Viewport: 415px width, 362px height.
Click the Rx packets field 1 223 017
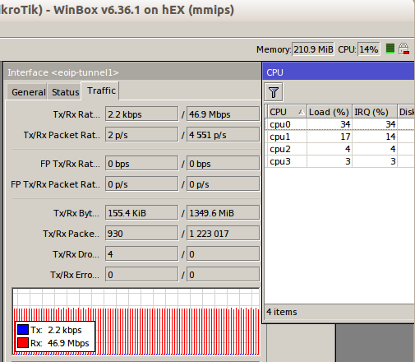223,233
